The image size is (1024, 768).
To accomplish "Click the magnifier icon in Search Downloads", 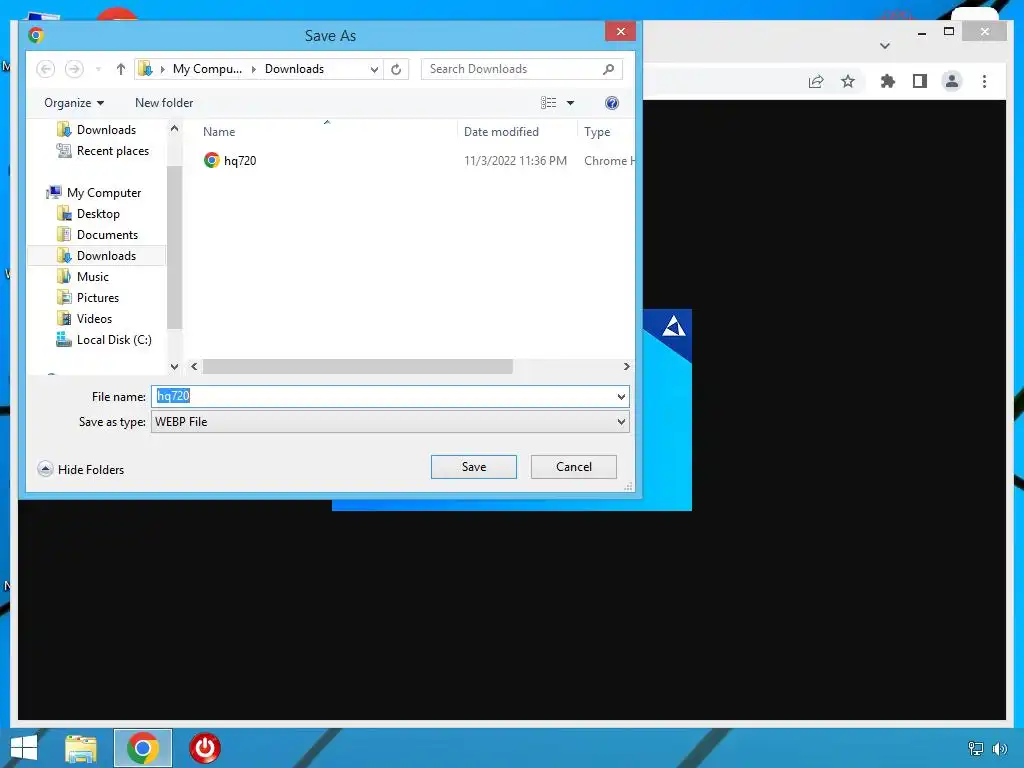I will 608,69.
